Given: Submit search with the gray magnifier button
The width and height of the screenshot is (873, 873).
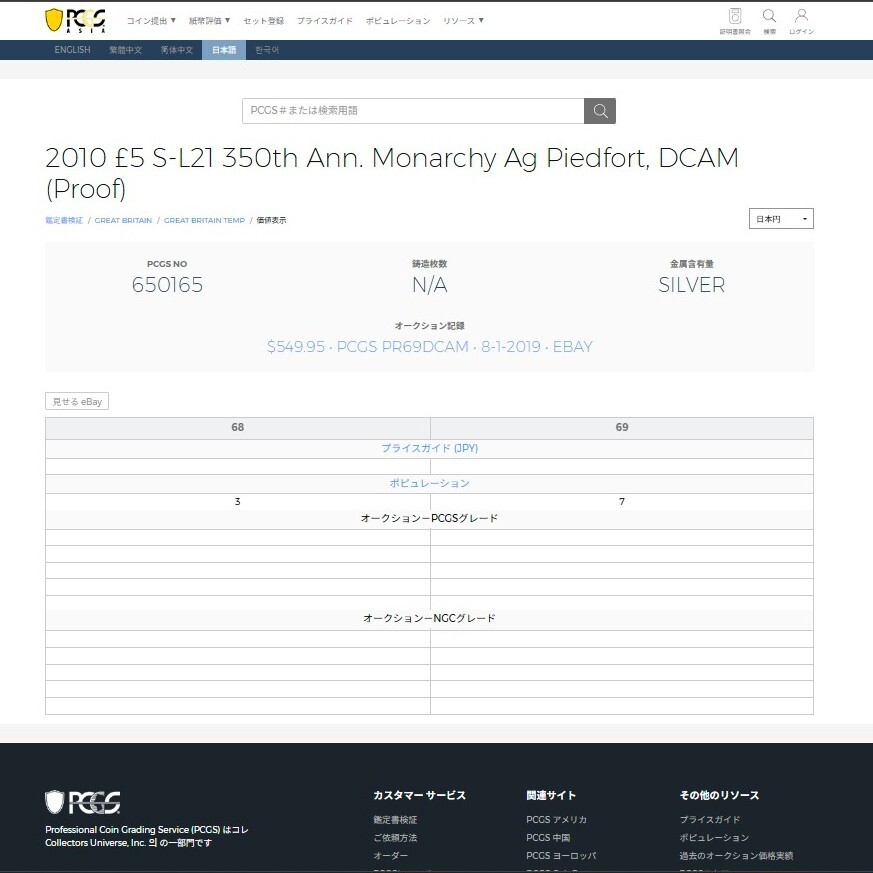Looking at the screenshot, I should click(600, 111).
